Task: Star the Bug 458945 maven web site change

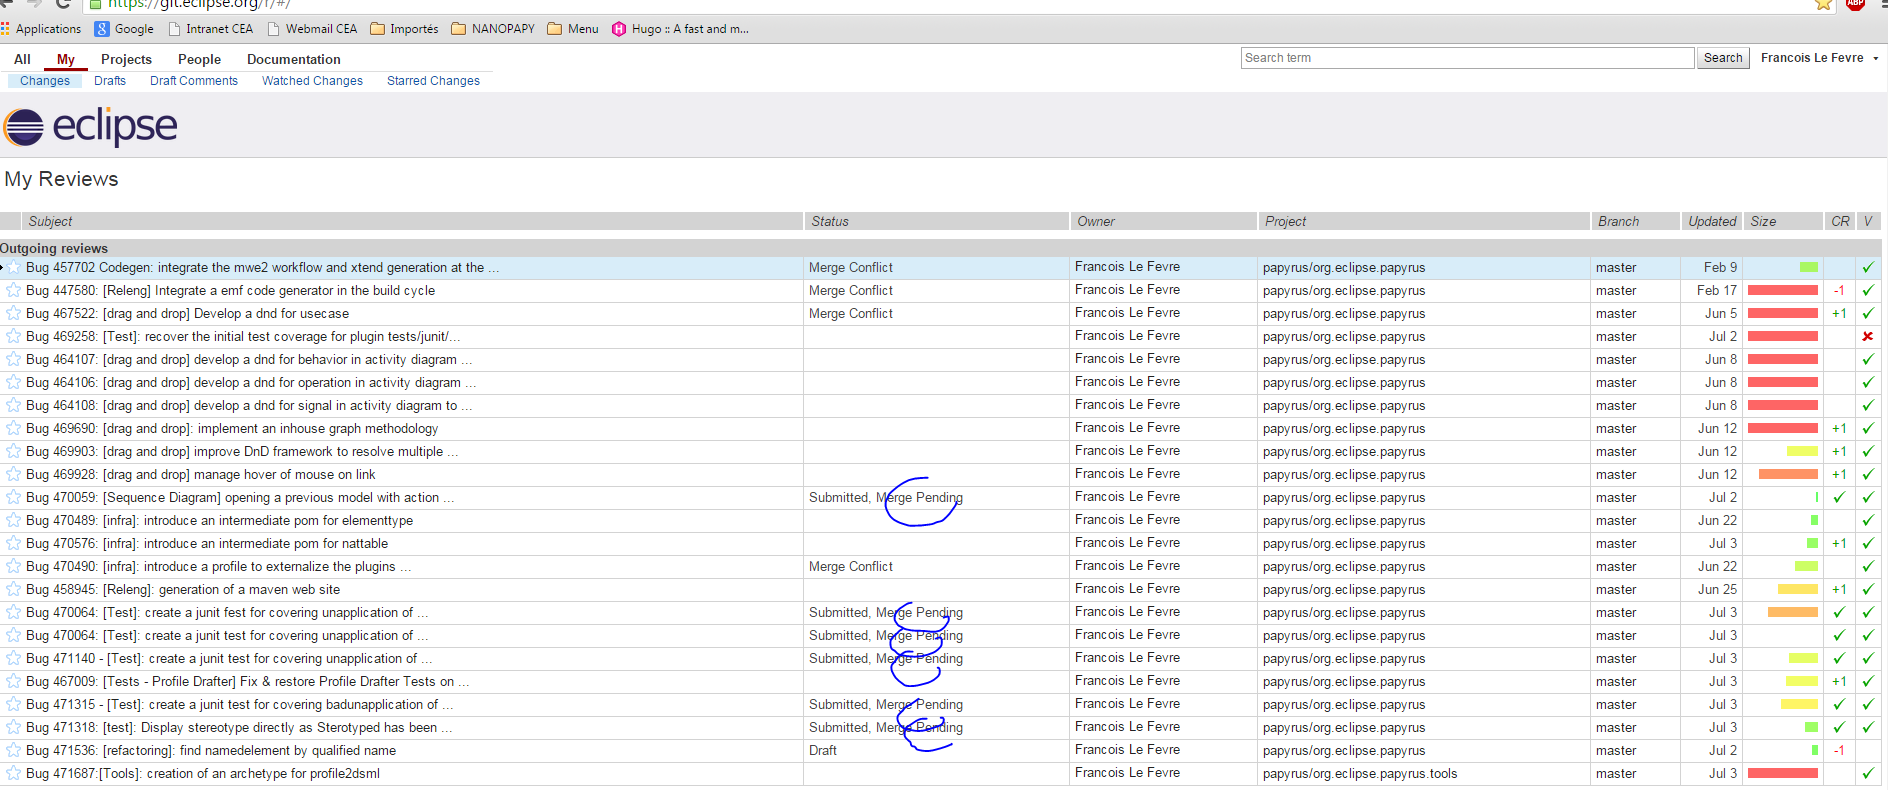Action: pos(13,589)
